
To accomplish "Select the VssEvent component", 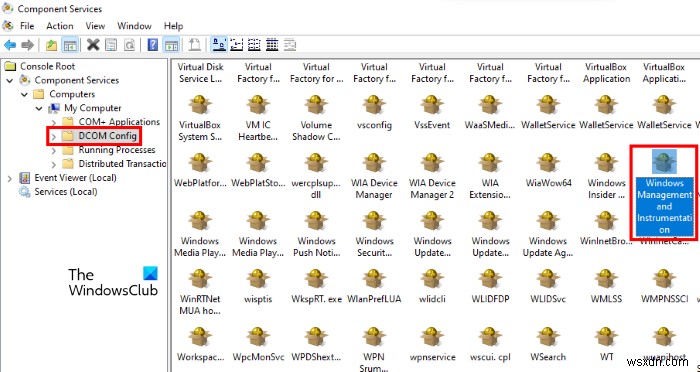I will (432, 112).
